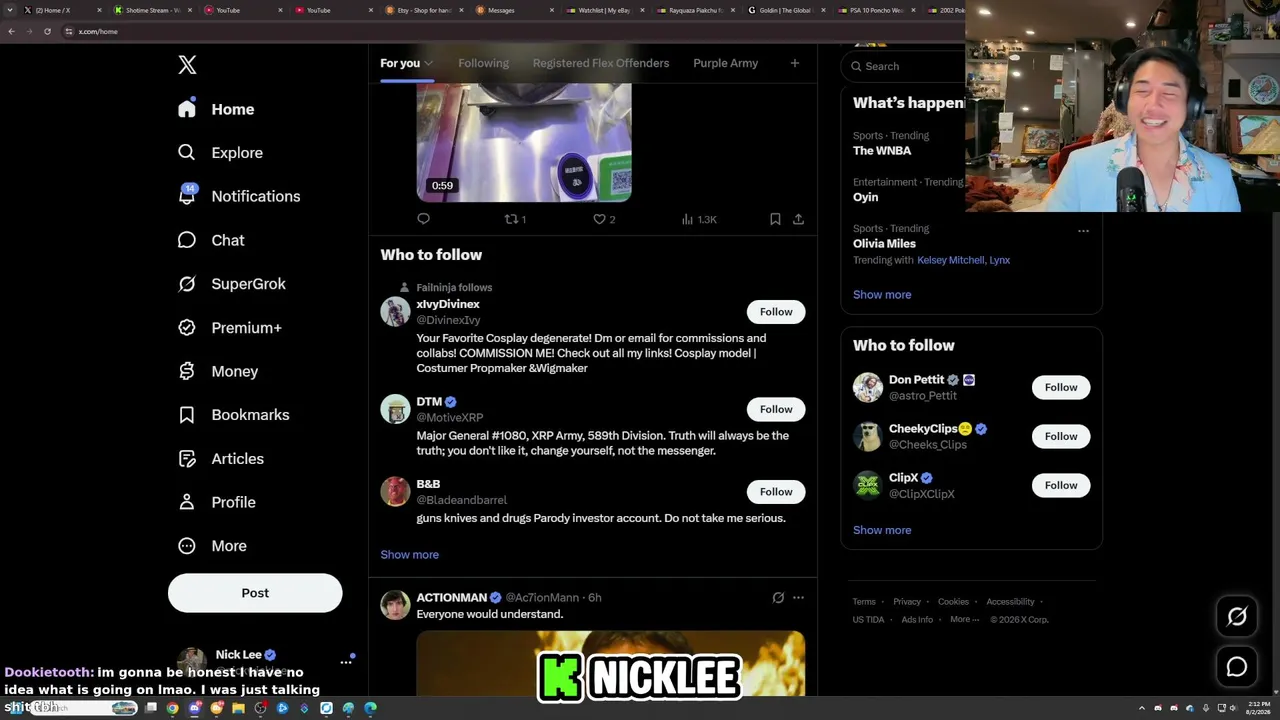This screenshot has height=720, width=1280.
Task: Open account options next to Nick Lee
Action: pyautogui.click(x=346, y=662)
